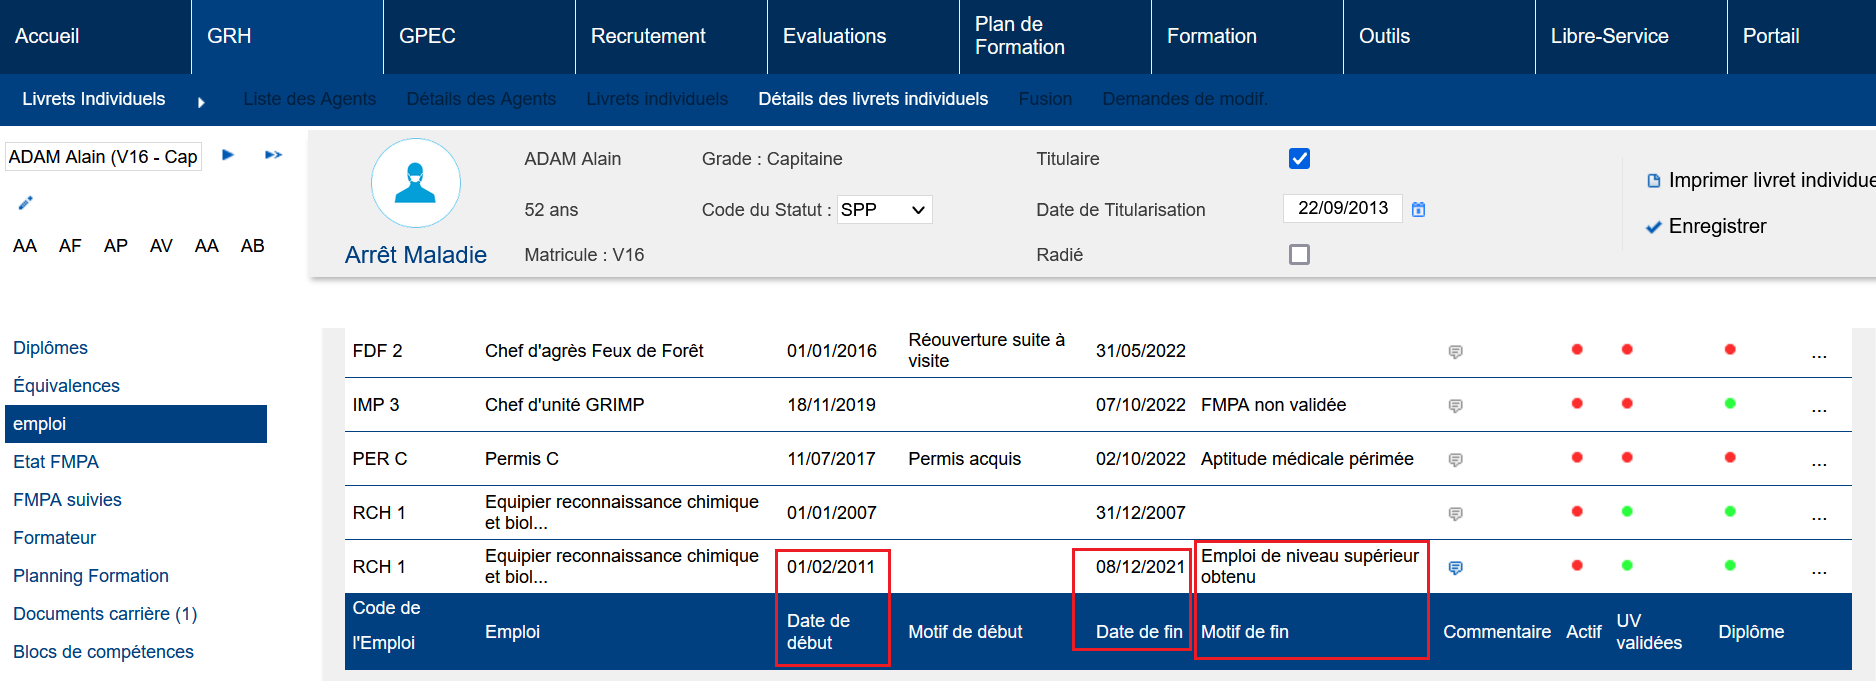Viewport: 1876px width, 681px height.
Task: Open the Code du Statut SPP dropdown
Action: tap(884, 210)
